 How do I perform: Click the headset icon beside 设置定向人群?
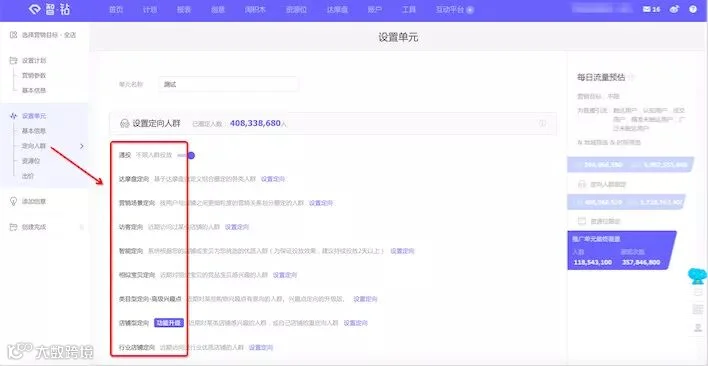124,123
